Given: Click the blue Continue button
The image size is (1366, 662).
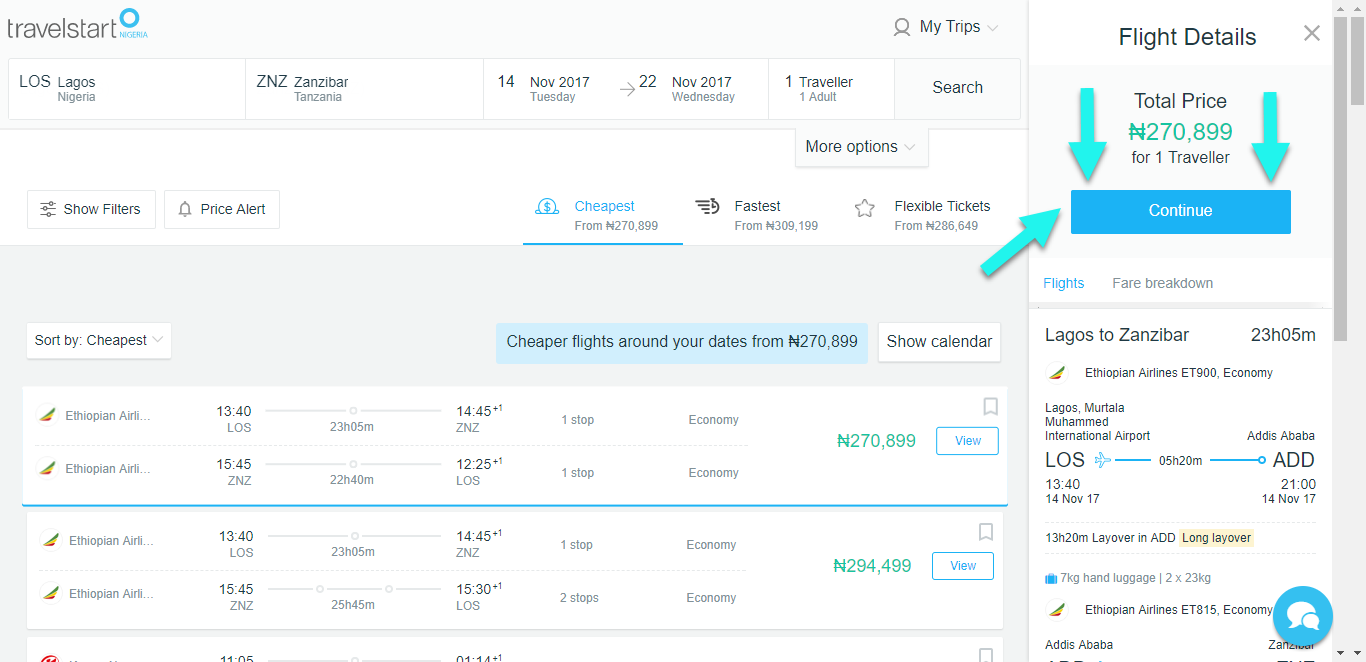Looking at the screenshot, I should click(x=1180, y=211).
